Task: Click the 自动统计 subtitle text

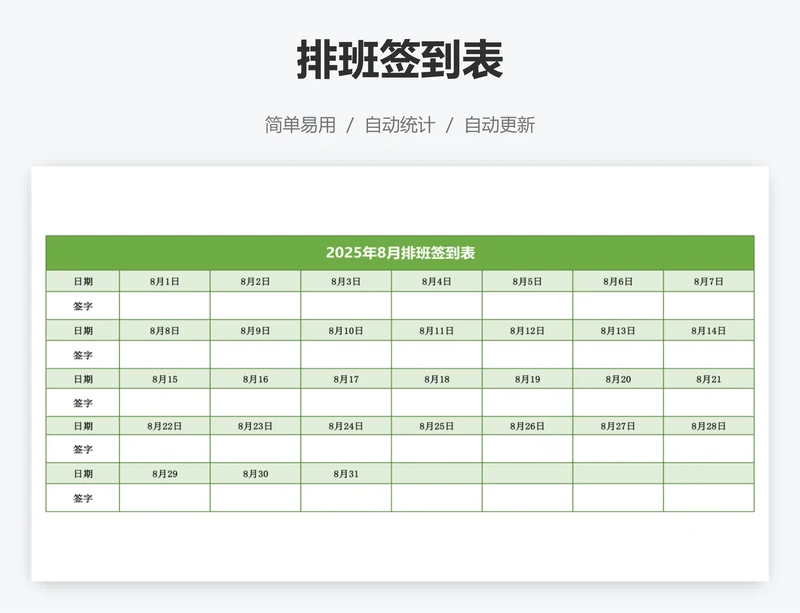Action: pyautogui.click(x=400, y=125)
